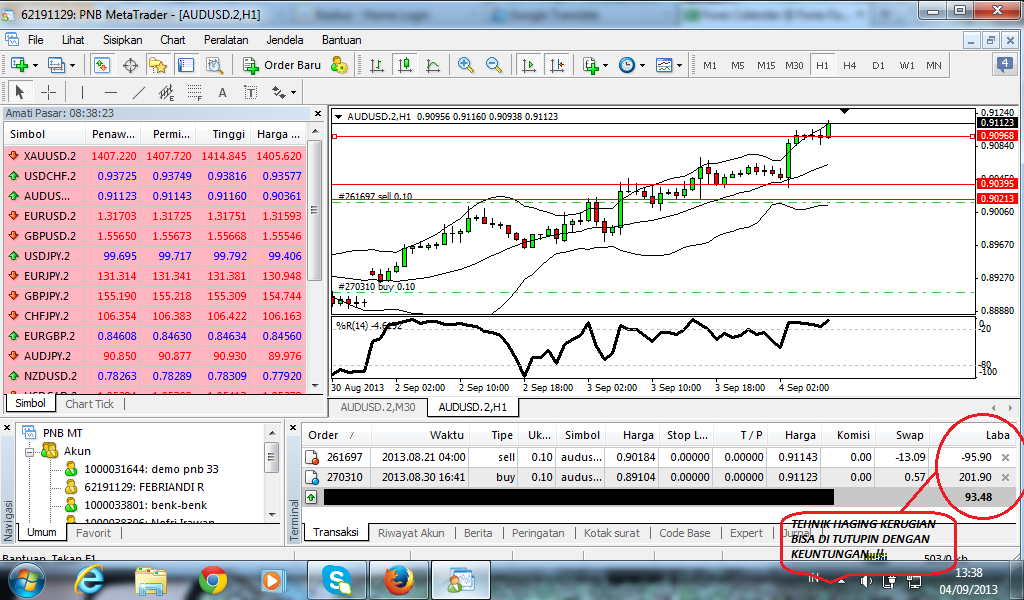The height and width of the screenshot is (600, 1024).
Task: Select Fibonacci retracement tool
Action: (x=195, y=92)
